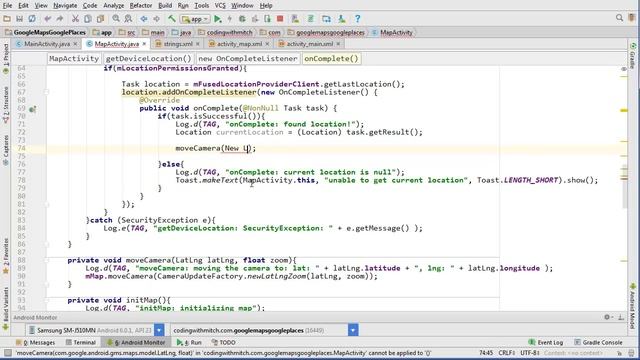Click the Redo arrow icon

click(60, 19)
